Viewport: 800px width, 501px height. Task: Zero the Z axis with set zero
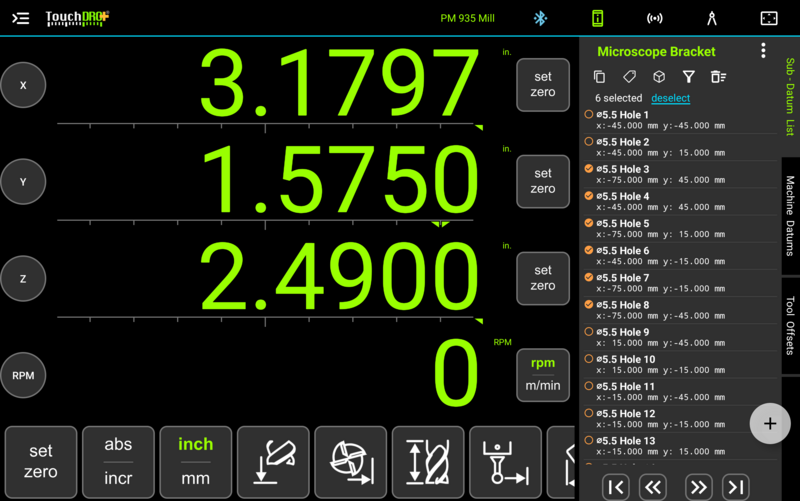(x=543, y=278)
